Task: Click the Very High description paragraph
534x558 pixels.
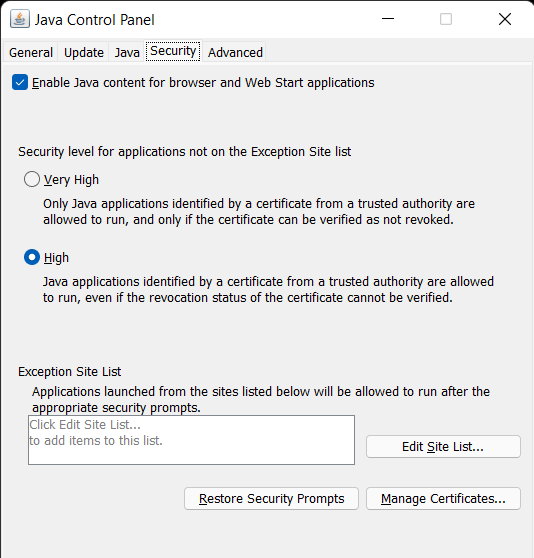Action: [x=259, y=211]
